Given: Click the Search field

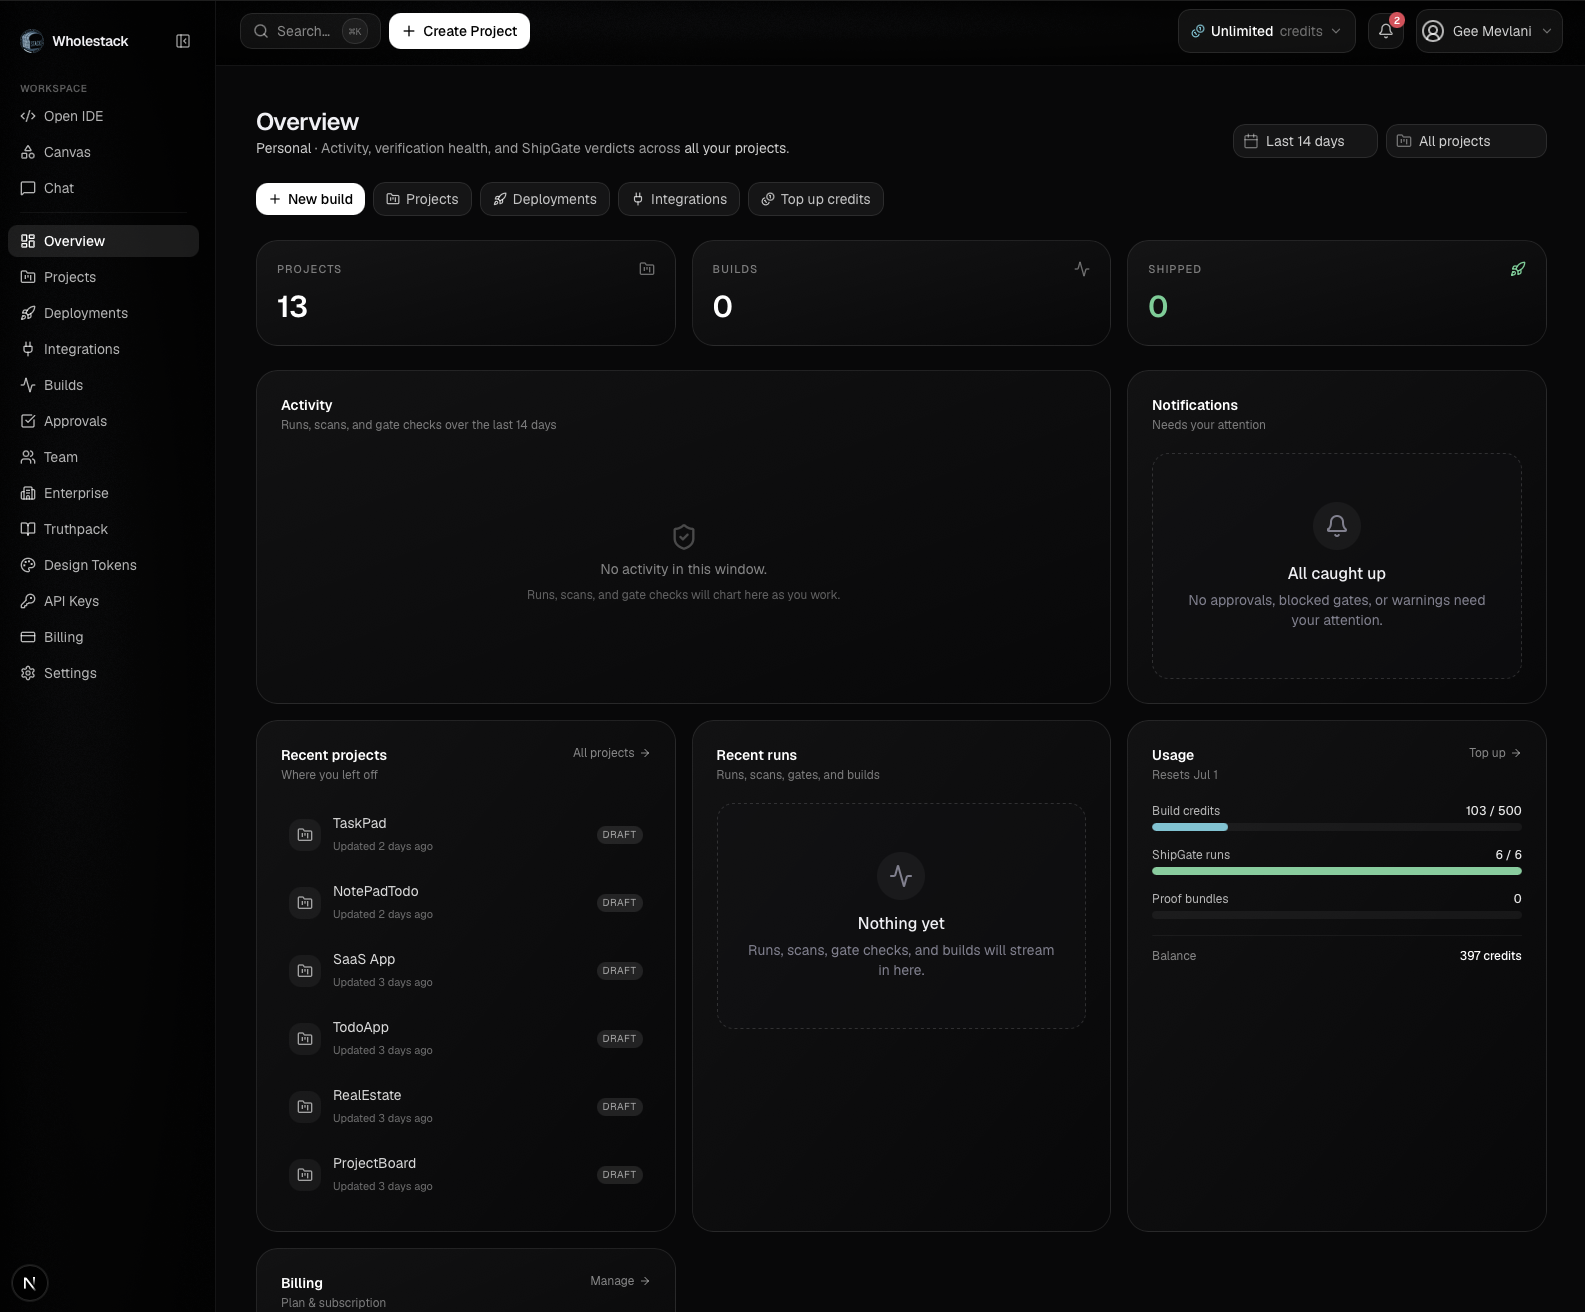Looking at the screenshot, I should pos(310,31).
